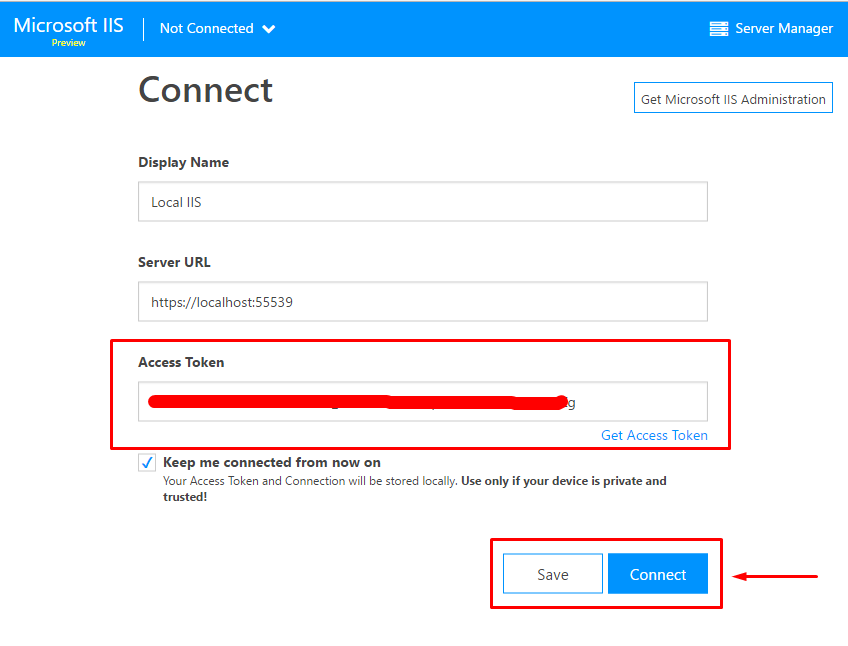Click Get Microsoft IIS Administration button
This screenshot has width=848, height=646.
click(x=733, y=98)
